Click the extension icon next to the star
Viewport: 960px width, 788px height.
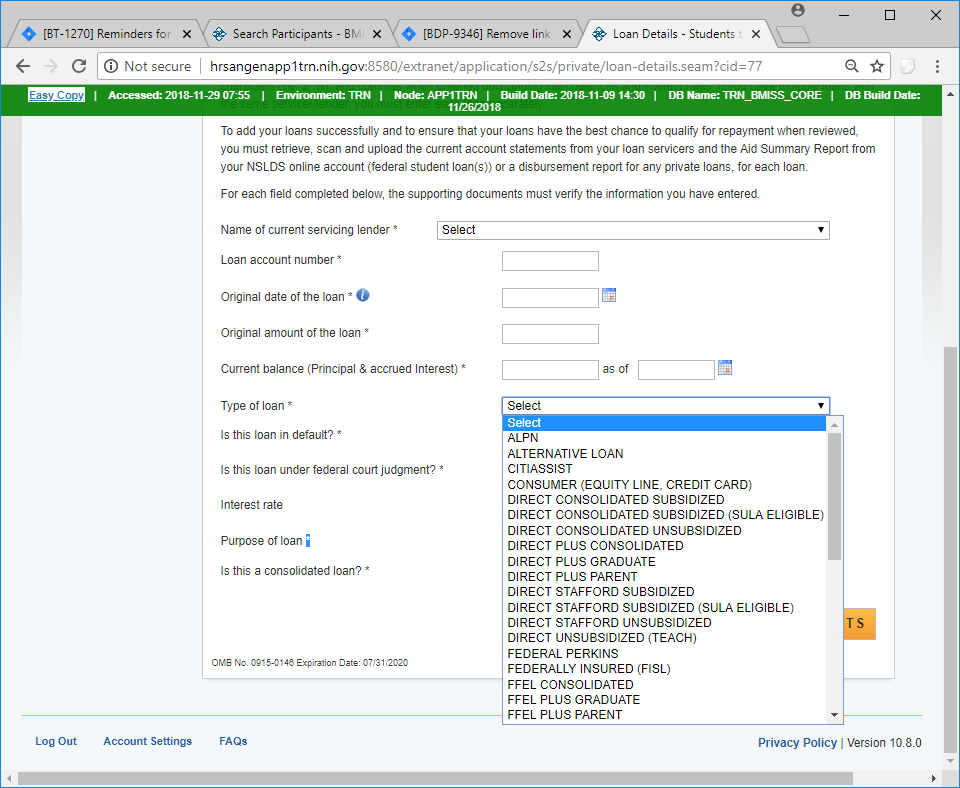tap(907, 66)
